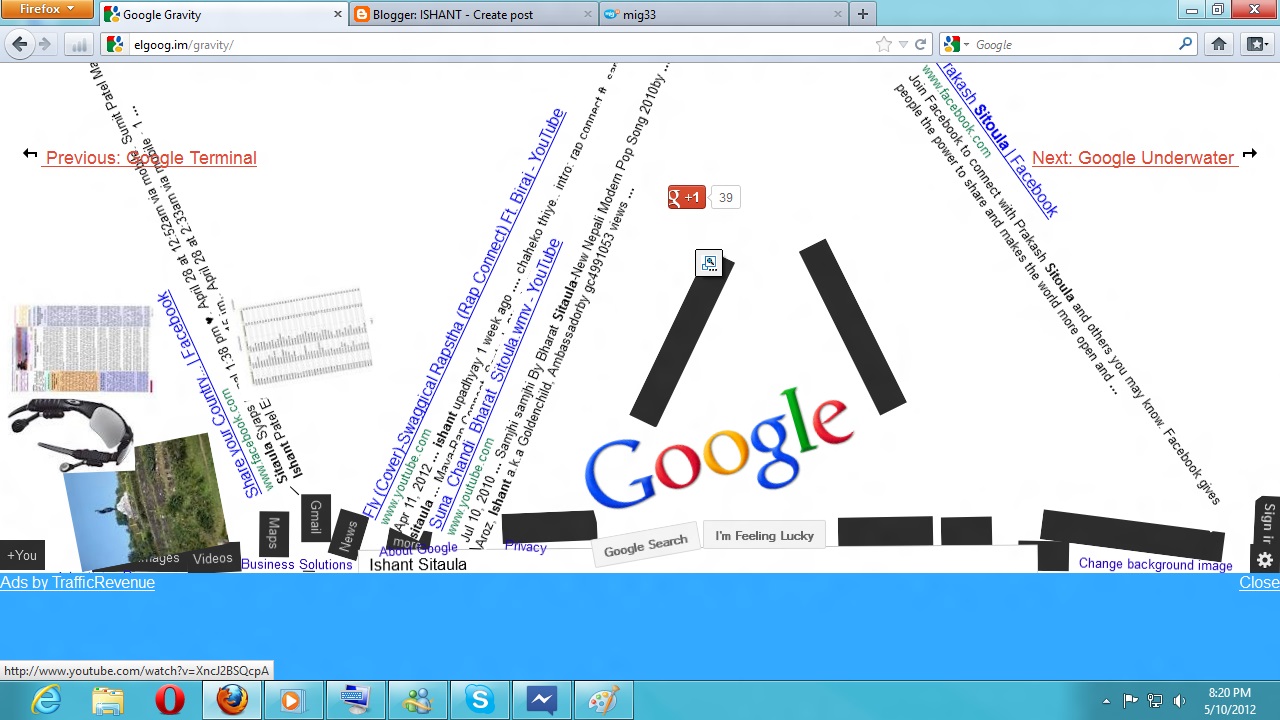The width and height of the screenshot is (1280, 720).
Task: Open Next: Google Underwater link
Action: (x=1133, y=158)
